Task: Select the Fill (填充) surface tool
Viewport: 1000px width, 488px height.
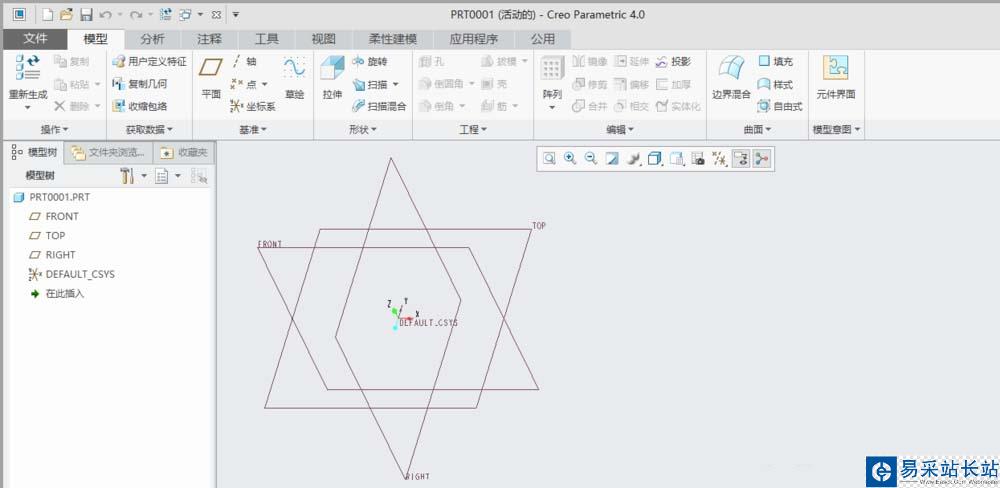Action: pos(776,61)
